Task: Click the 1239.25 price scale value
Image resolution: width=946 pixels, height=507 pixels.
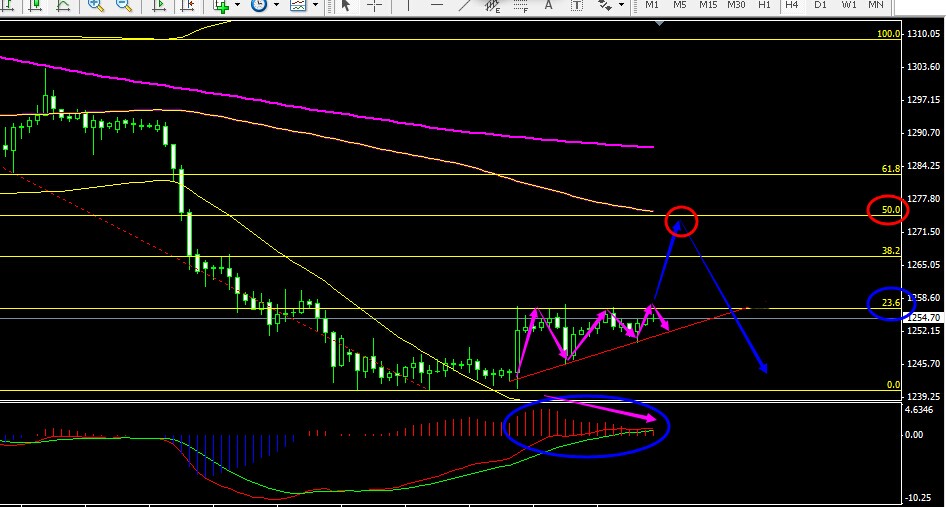Action: click(924, 397)
